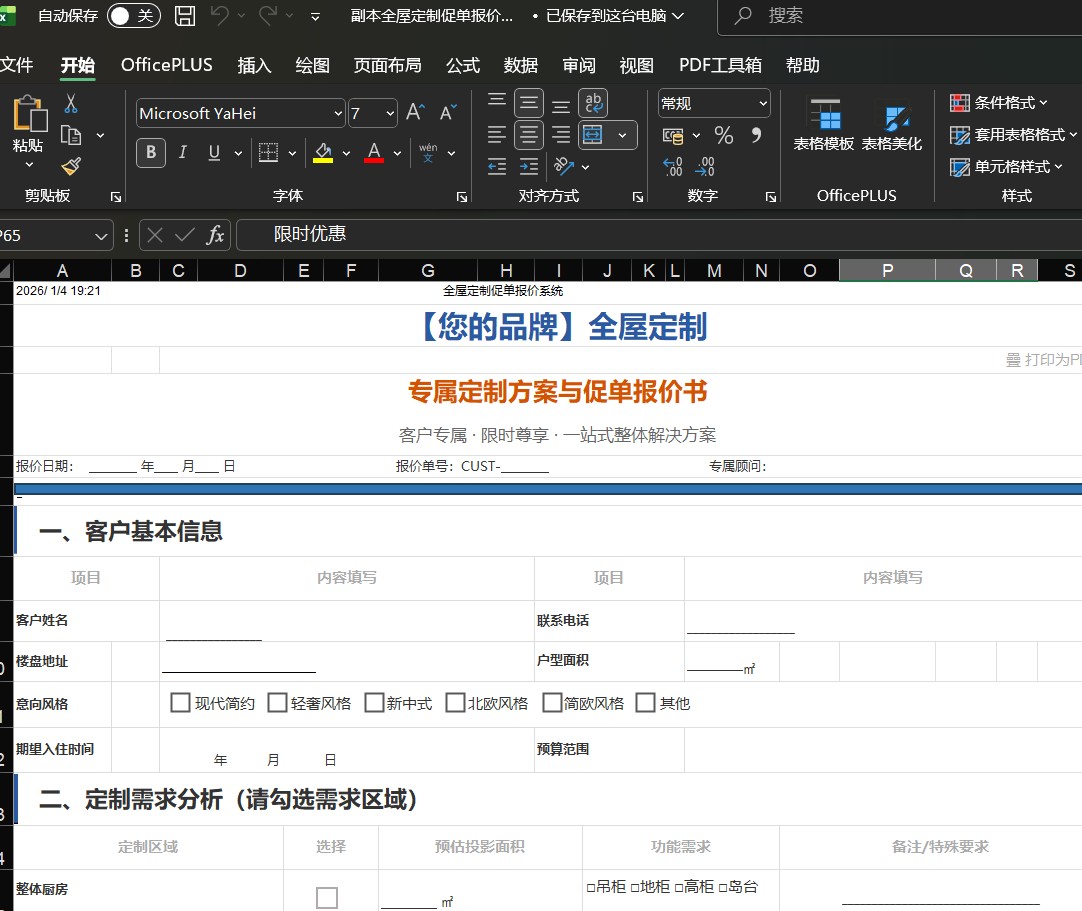Toggle Wrap Text in the alignment group
Screen dimensions: 1082x911
[593, 103]
